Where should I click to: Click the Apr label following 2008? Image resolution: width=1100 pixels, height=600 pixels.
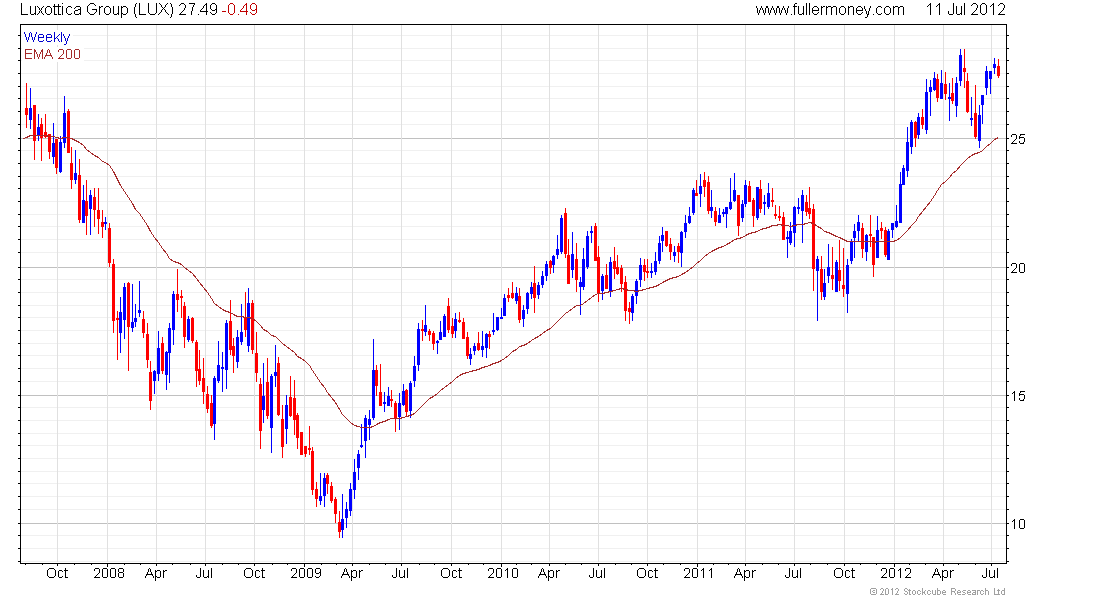pos(156,573)
